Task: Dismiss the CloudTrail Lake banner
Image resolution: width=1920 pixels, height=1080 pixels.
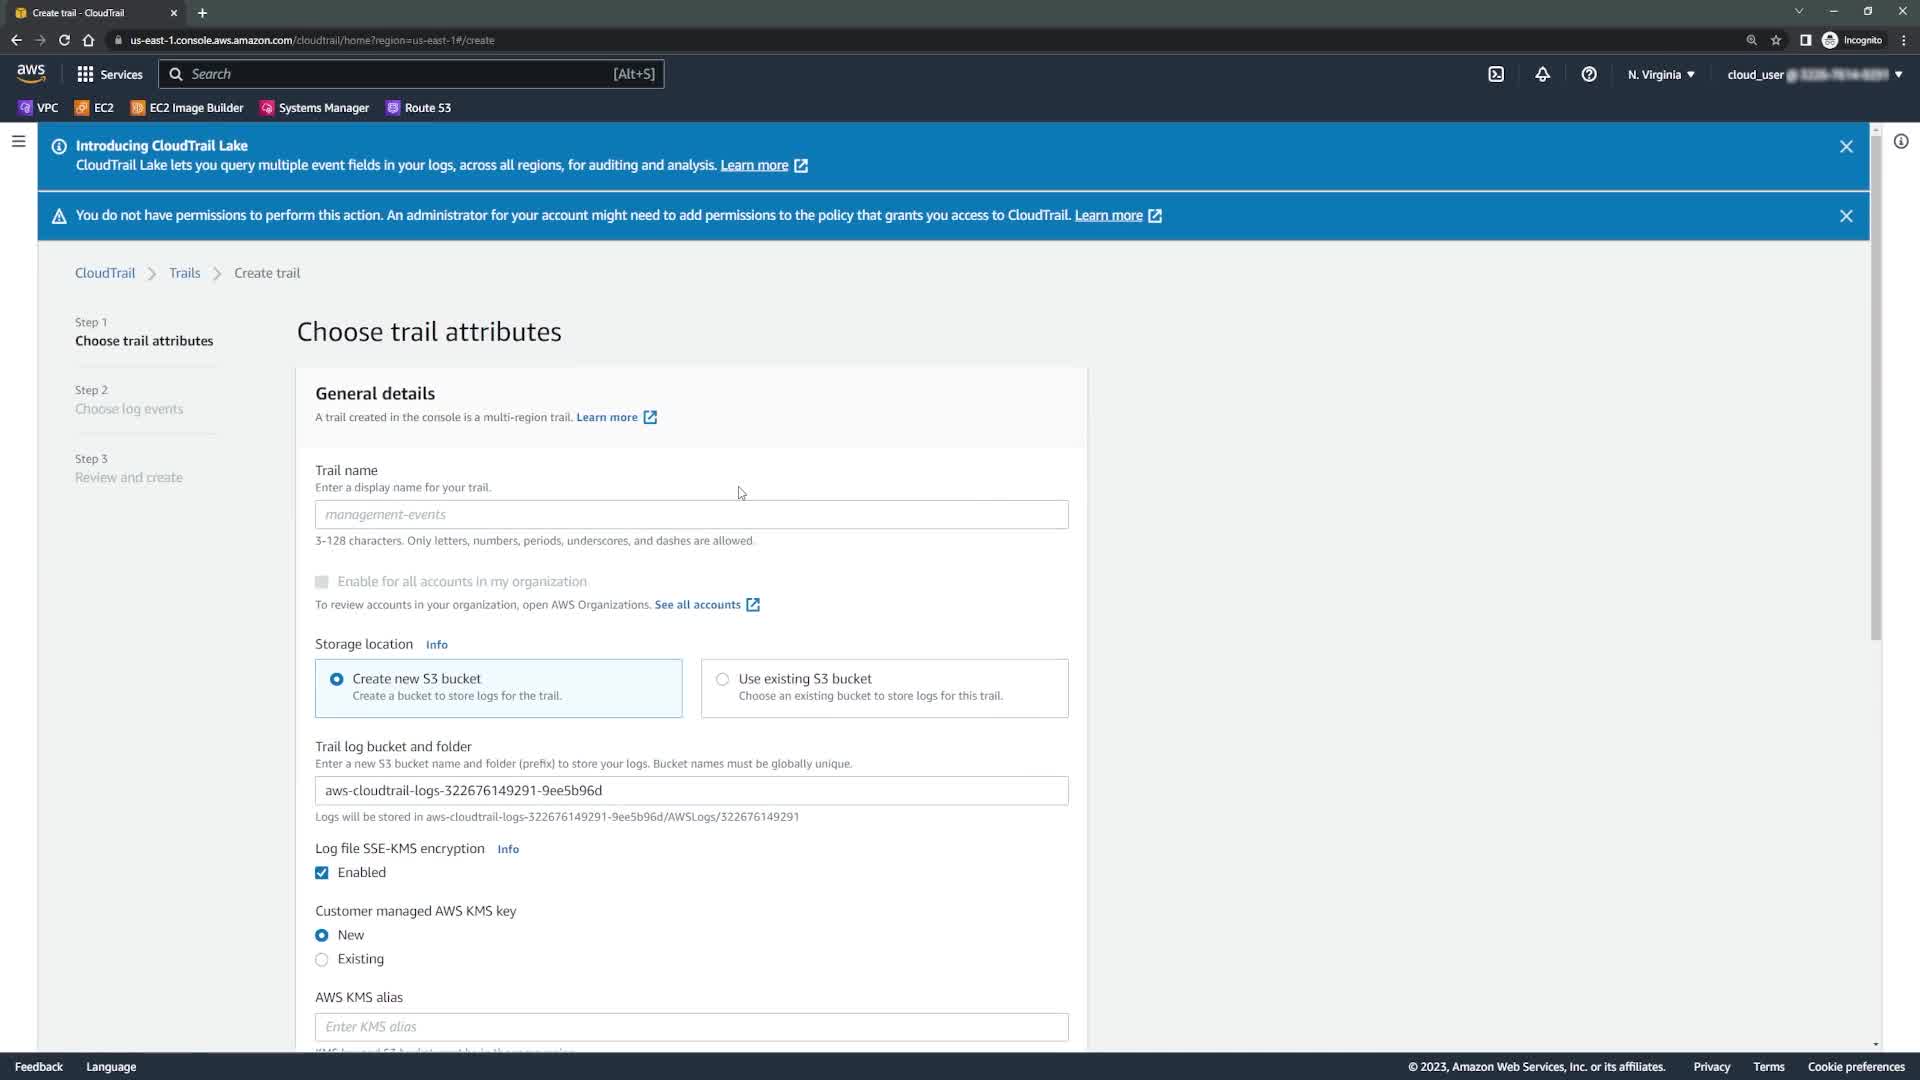Action: point(1846,147)
